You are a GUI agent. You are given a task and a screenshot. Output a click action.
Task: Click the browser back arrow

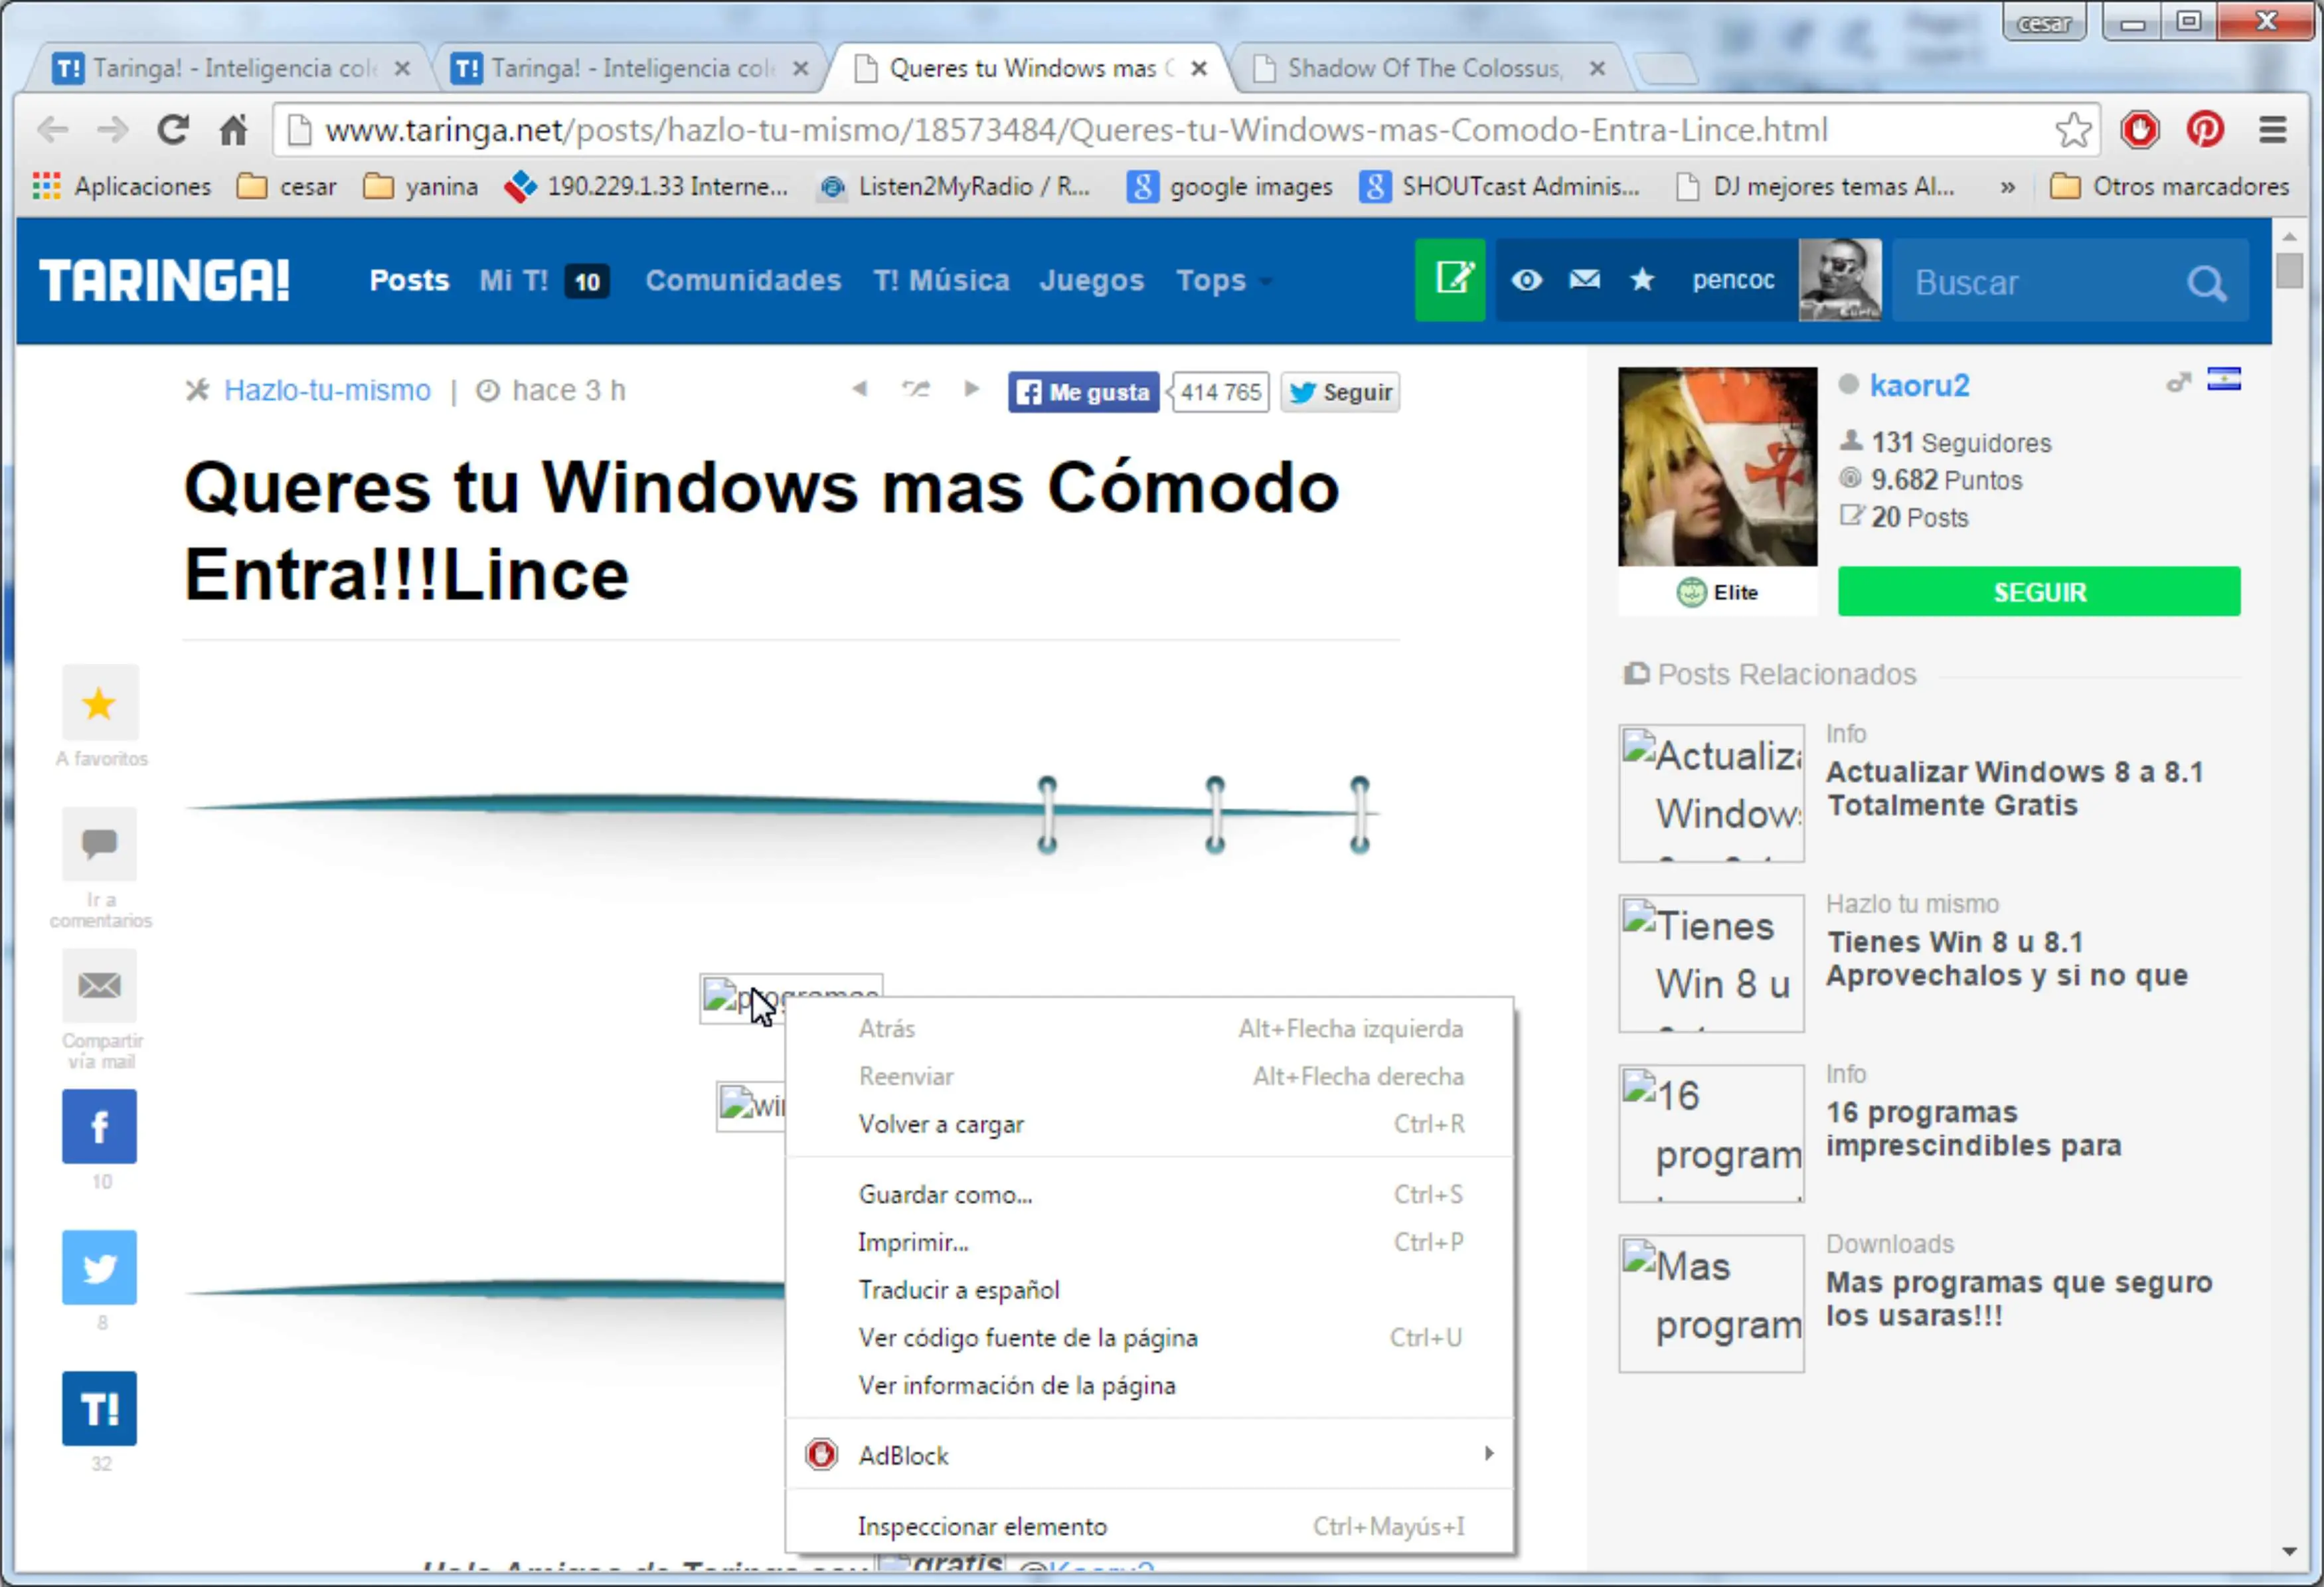(53, 130)
